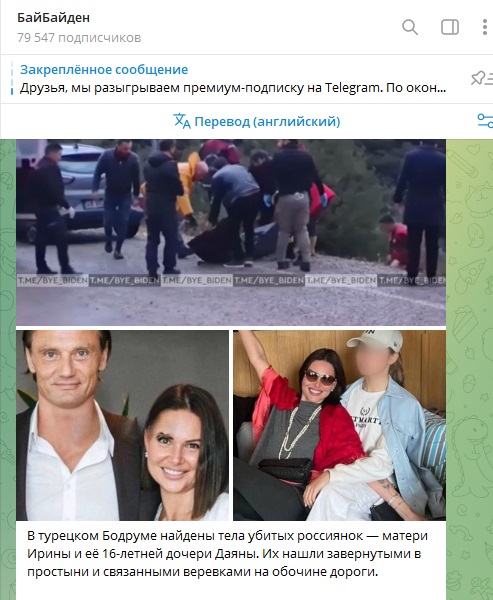The width and height of the screenshot is (493, 600).
Task: Open БайБайден channel info from title
Action: (54, 18)
